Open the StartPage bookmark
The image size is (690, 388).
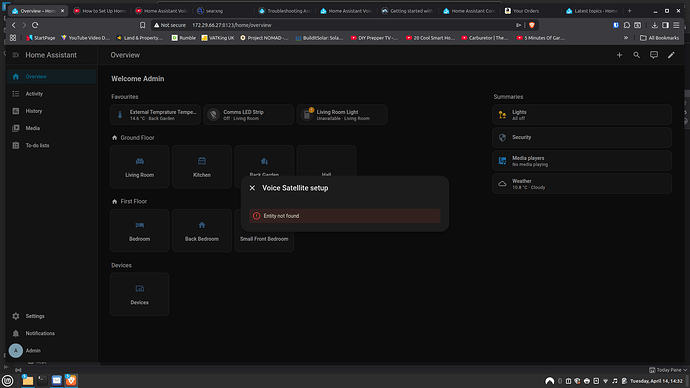pyautogui.click(x=41, y=38)
